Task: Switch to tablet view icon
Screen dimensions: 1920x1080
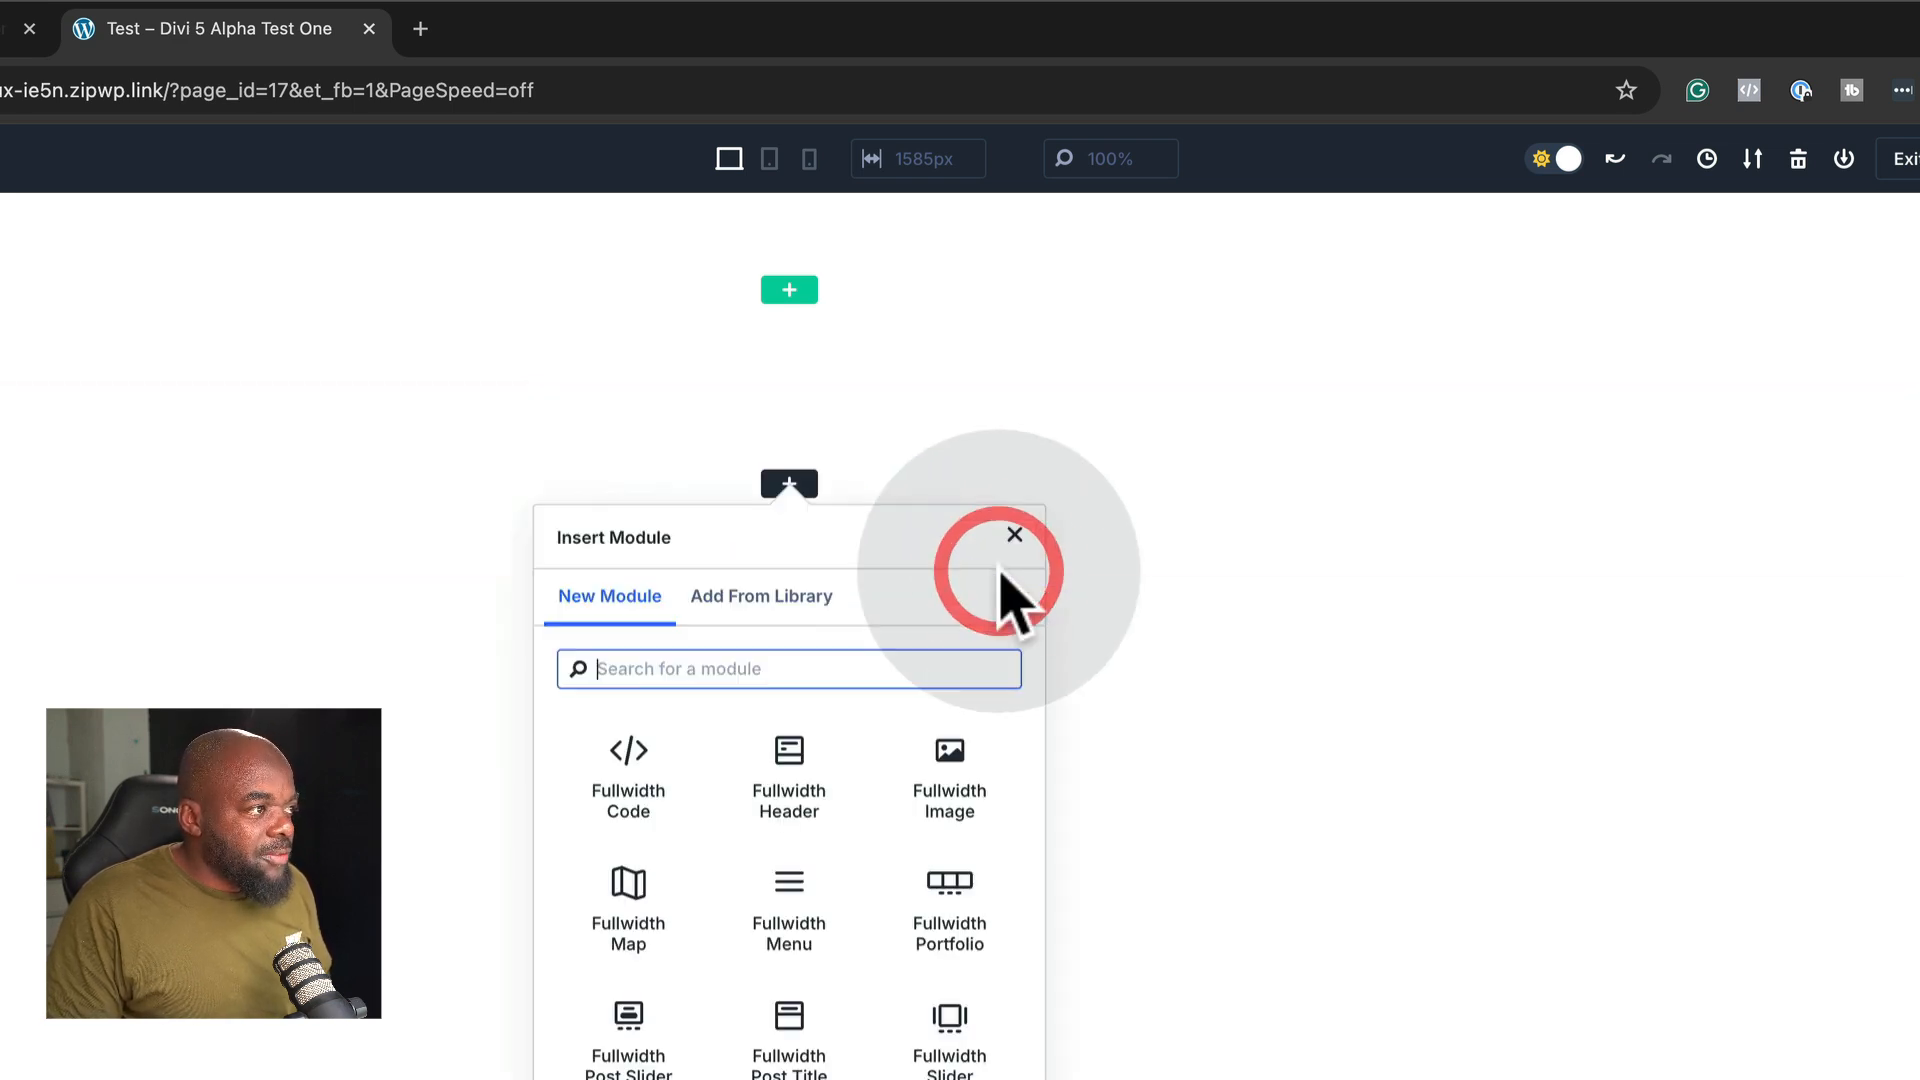Action: click(x=769, y=159)
